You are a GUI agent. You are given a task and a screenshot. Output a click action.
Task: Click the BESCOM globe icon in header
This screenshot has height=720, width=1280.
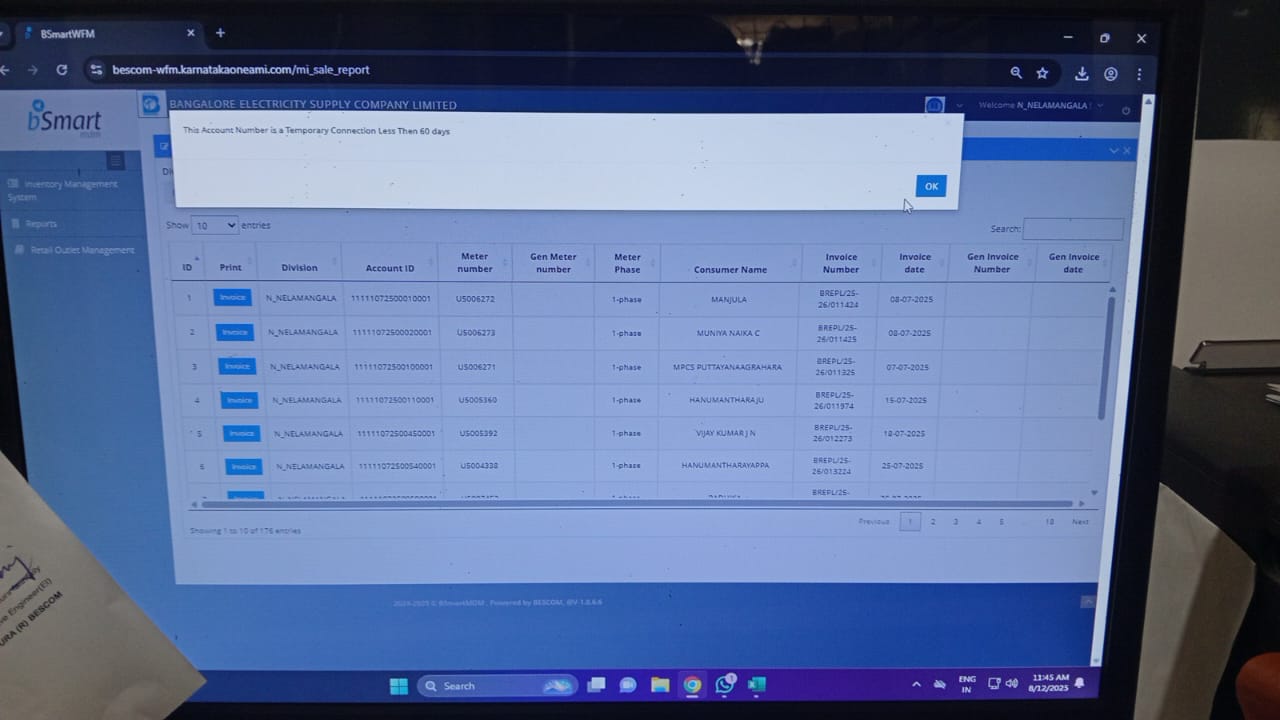(x=150, y=104)
